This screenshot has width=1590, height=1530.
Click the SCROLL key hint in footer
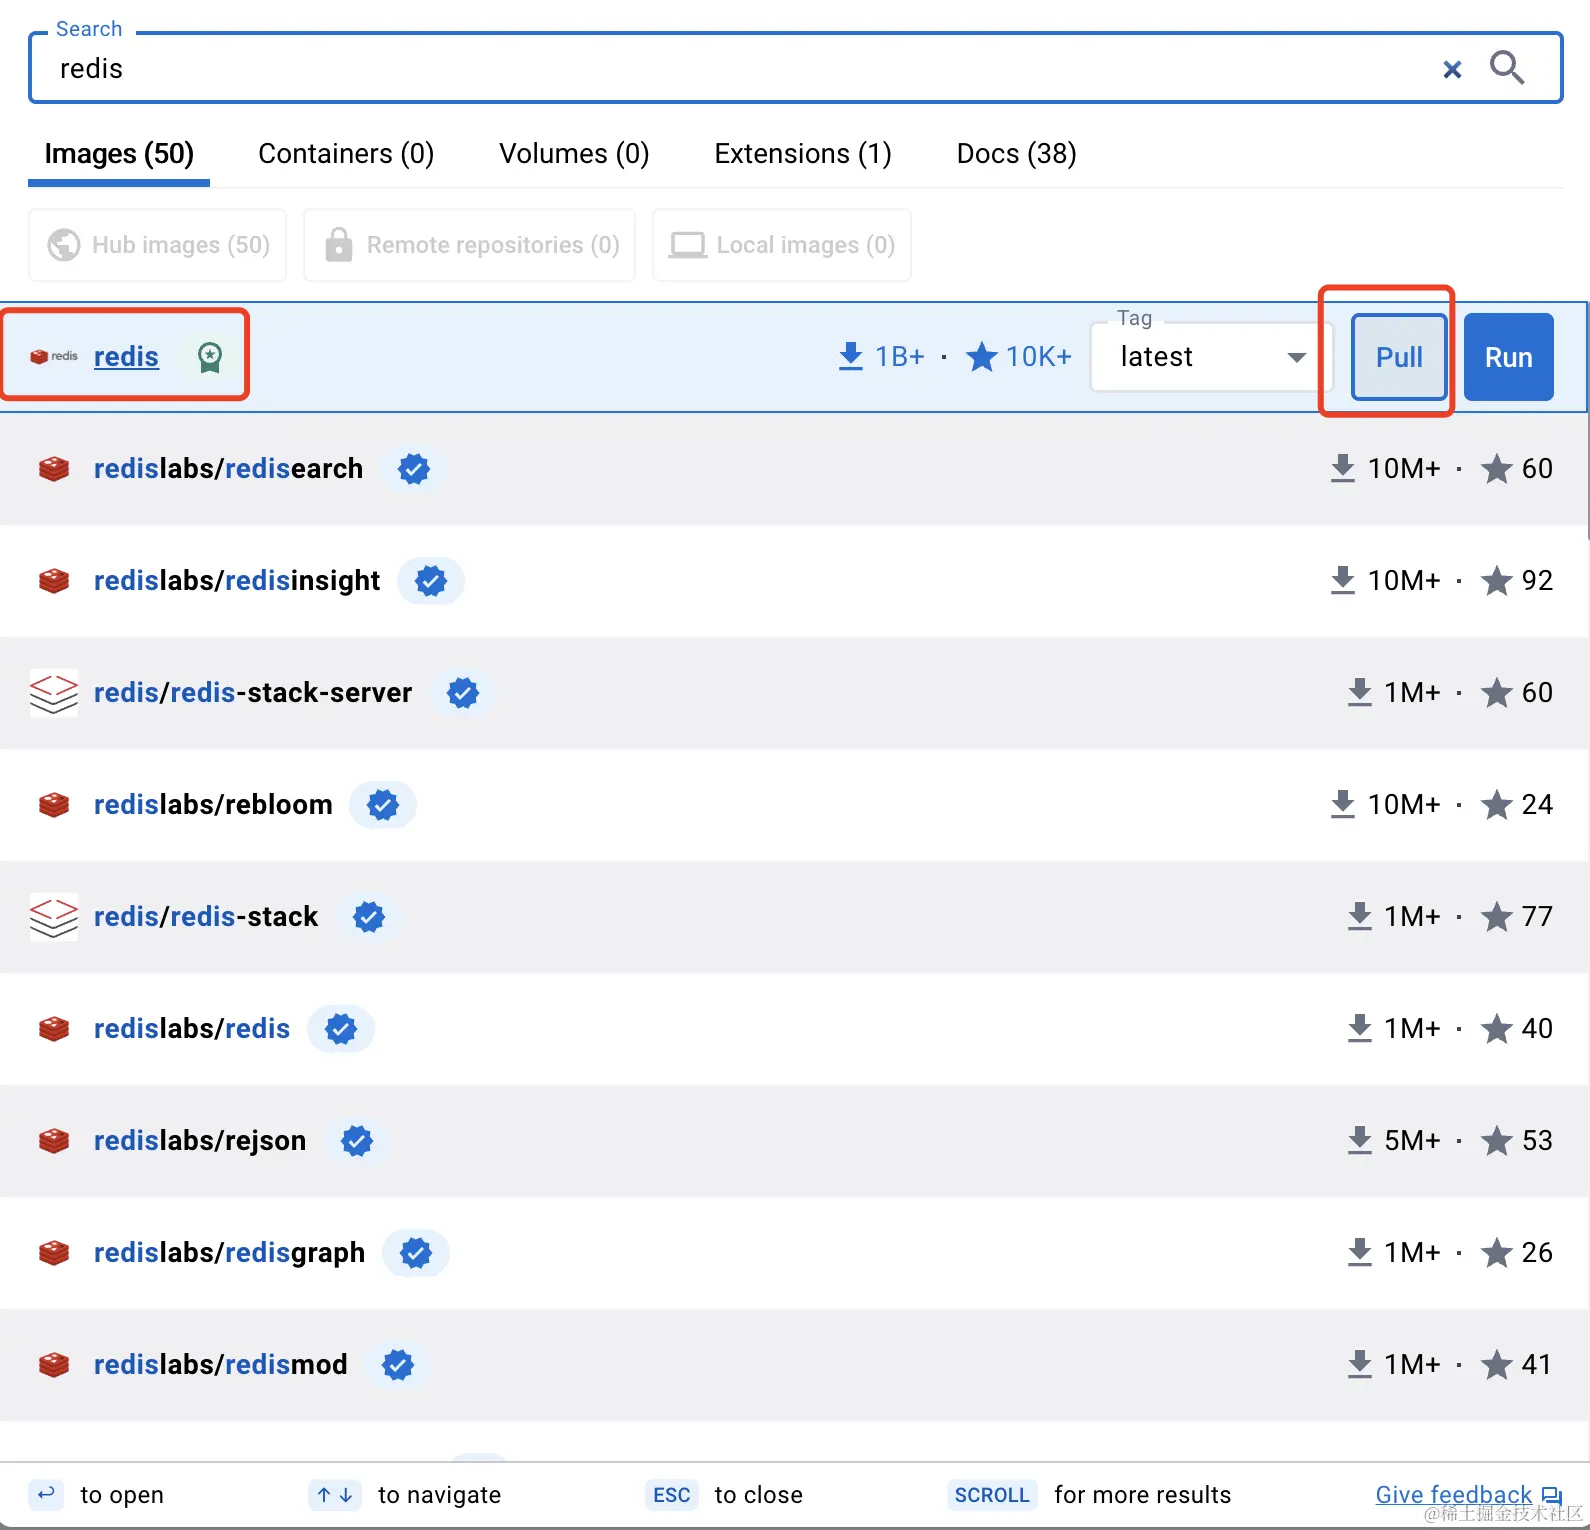pos(992,1495)
